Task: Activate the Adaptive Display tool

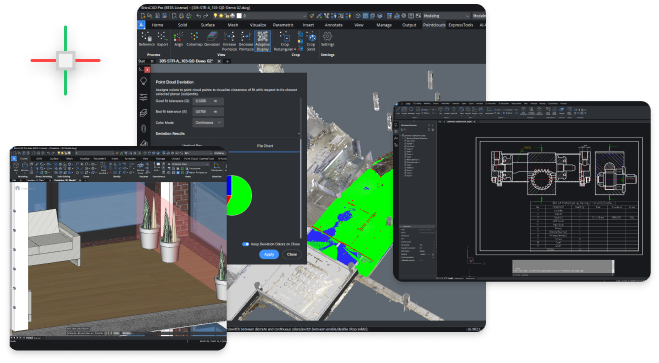Action: click(x=263, y=41)
